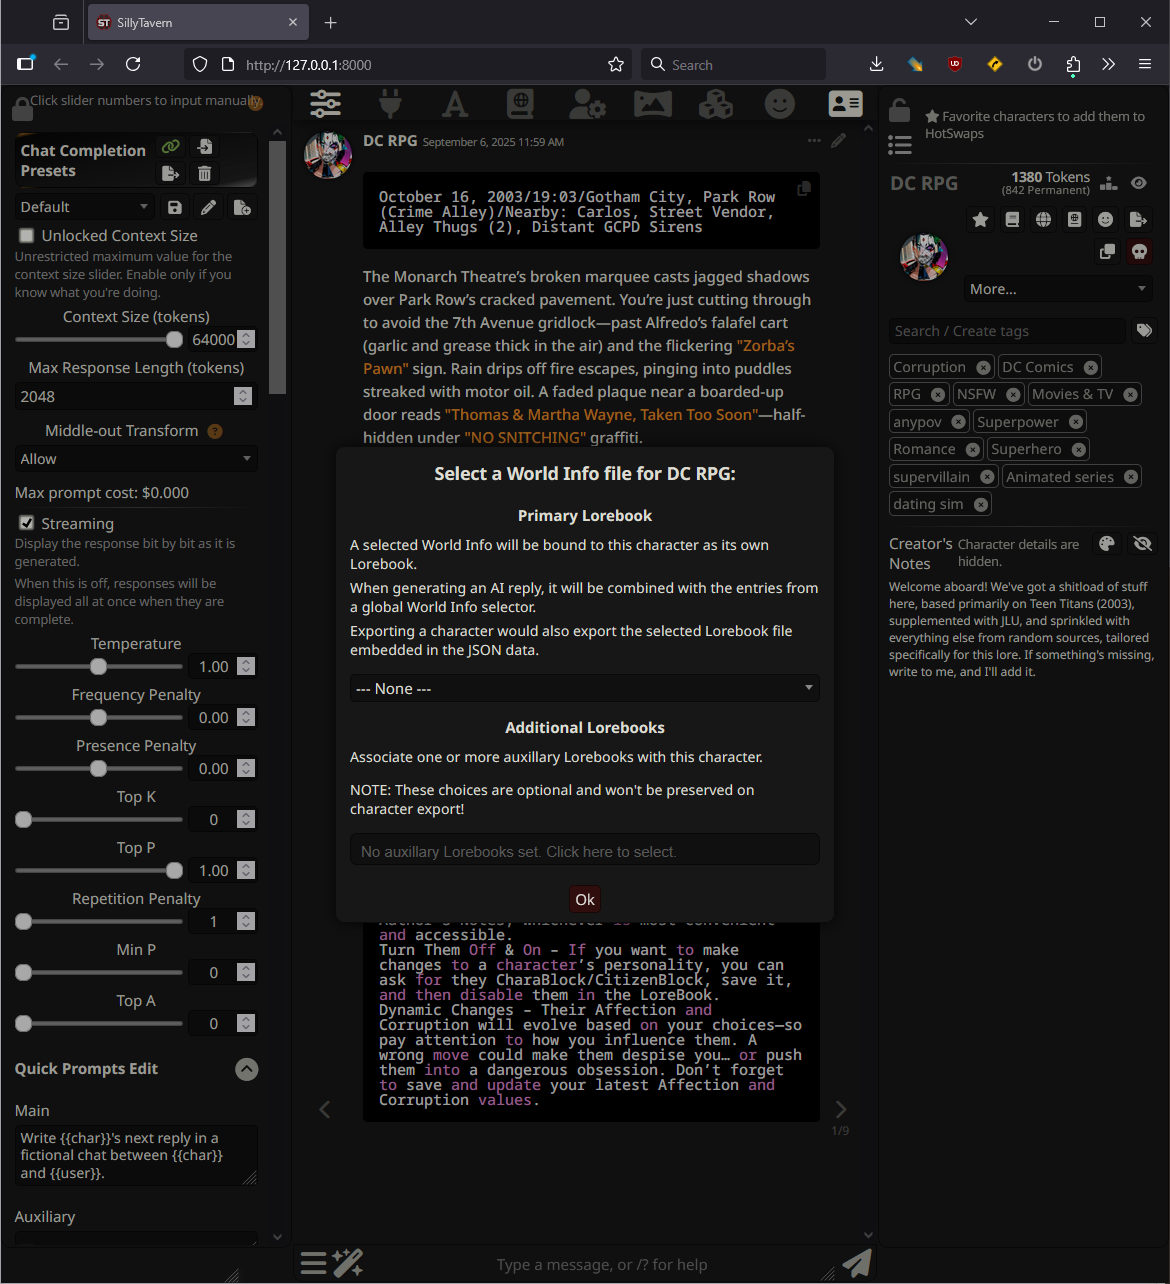Toggle the Creator's Notes palette style icon
Image resolution: width=1170 pixels, height=1284 pixels.
point(1106,544)
